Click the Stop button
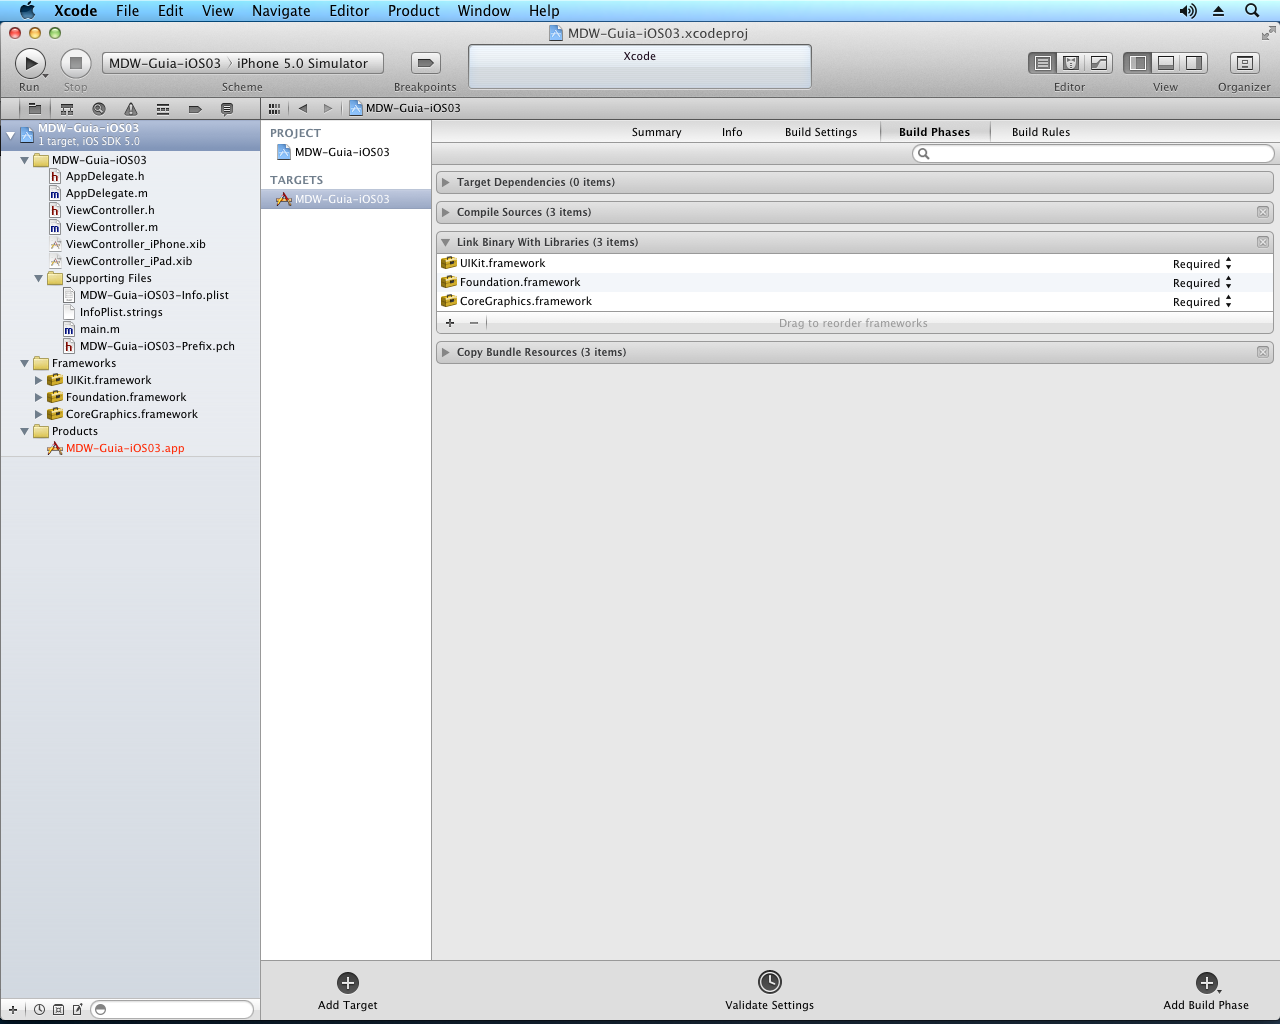The height and width of the screenshot is (1024, 1280). point(76,63)
